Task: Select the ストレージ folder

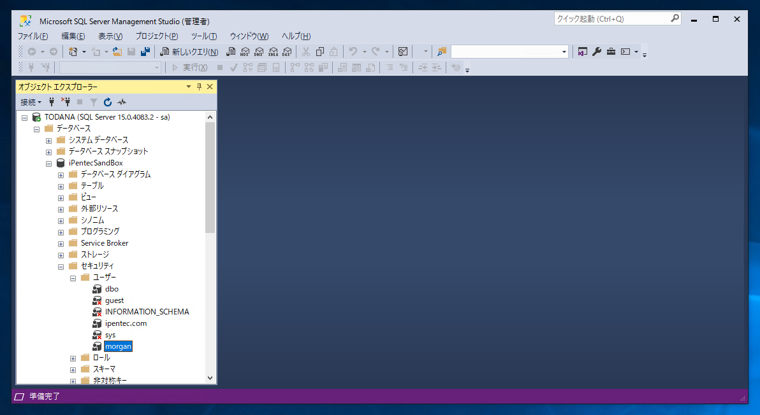Action: coord(95,255)
